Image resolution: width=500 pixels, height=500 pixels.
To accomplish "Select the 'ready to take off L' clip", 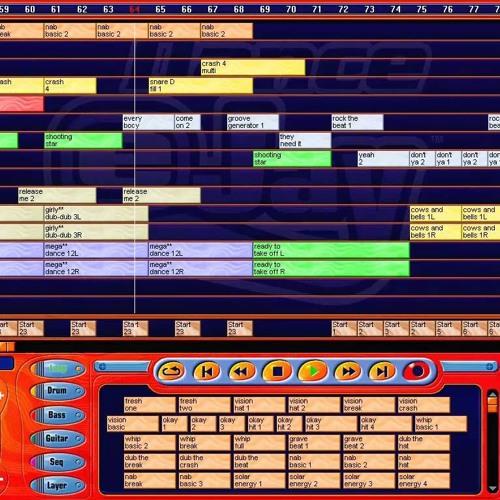I will click(331, 250).
